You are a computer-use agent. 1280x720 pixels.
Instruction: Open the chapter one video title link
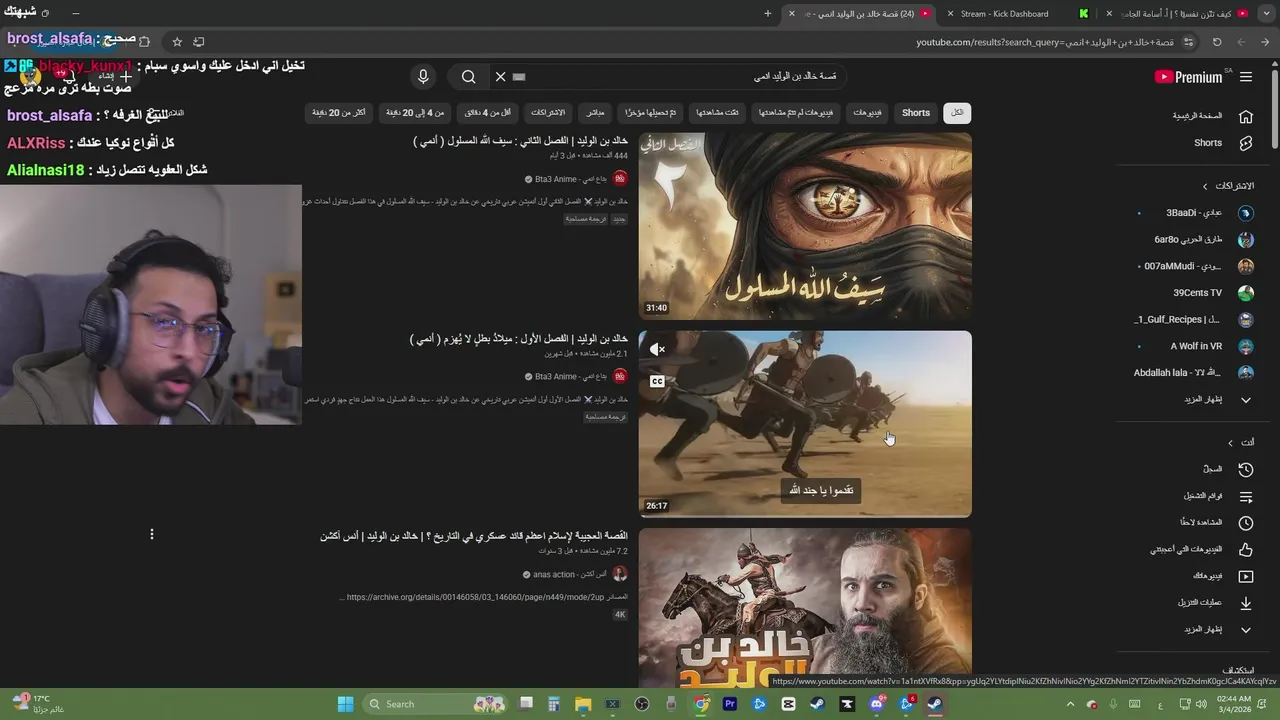pos(519,339)
